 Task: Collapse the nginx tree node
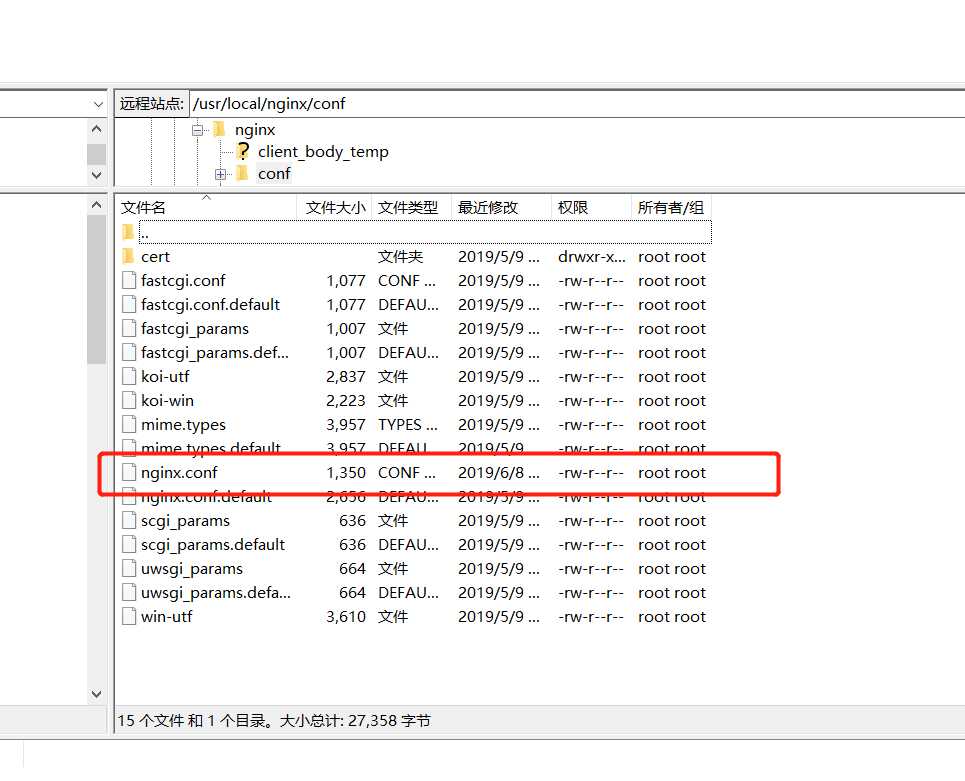pos(197,130)
